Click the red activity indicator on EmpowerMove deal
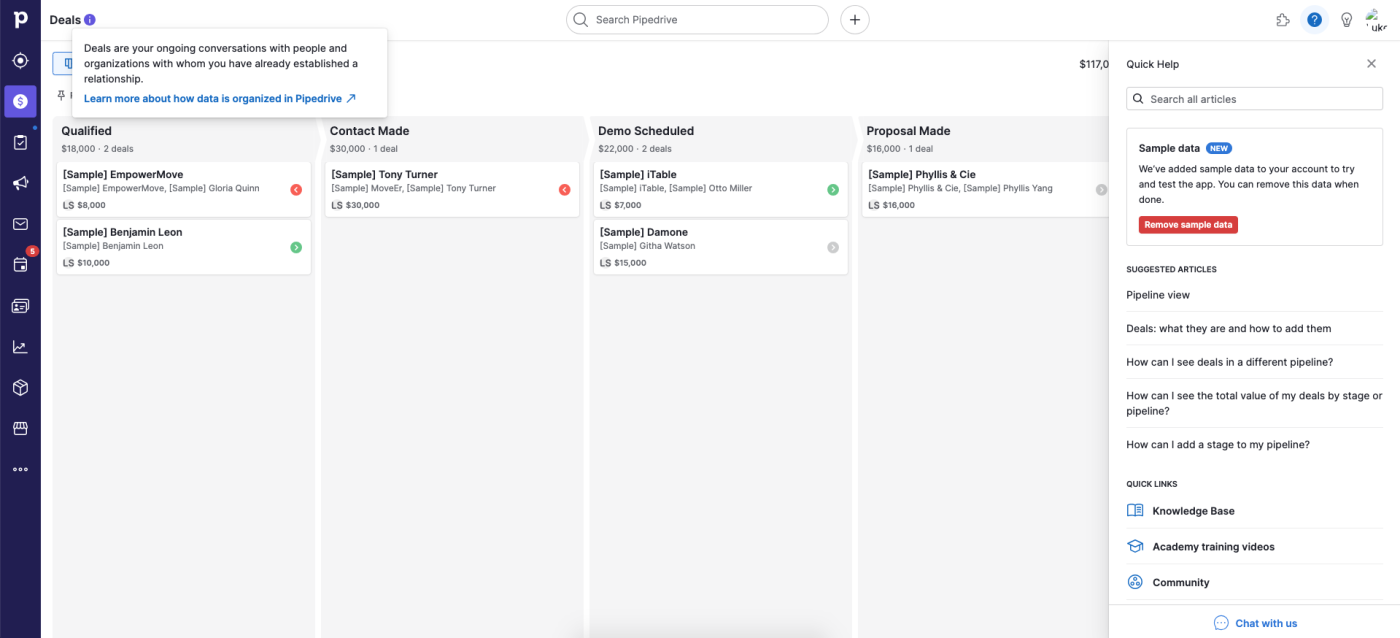 click(296, 190)
